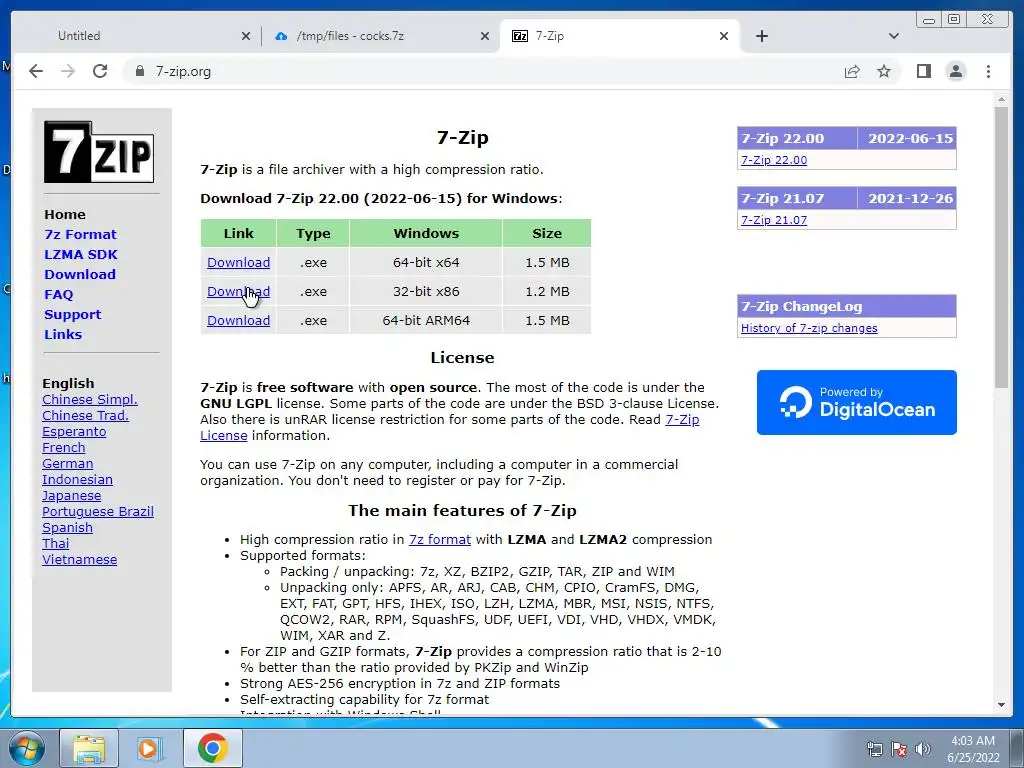The image size is (1024, 768).
Task: Open a new browser tab
Action: coord(761,36)
